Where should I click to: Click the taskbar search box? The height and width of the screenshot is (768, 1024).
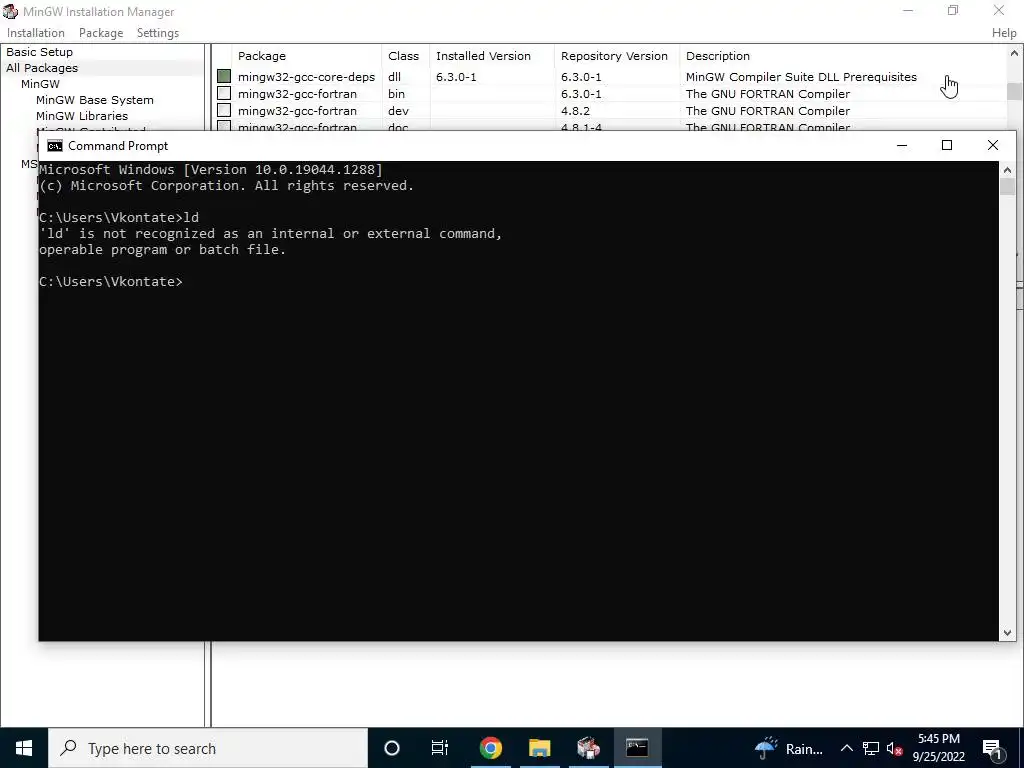[x=208, y=748]
